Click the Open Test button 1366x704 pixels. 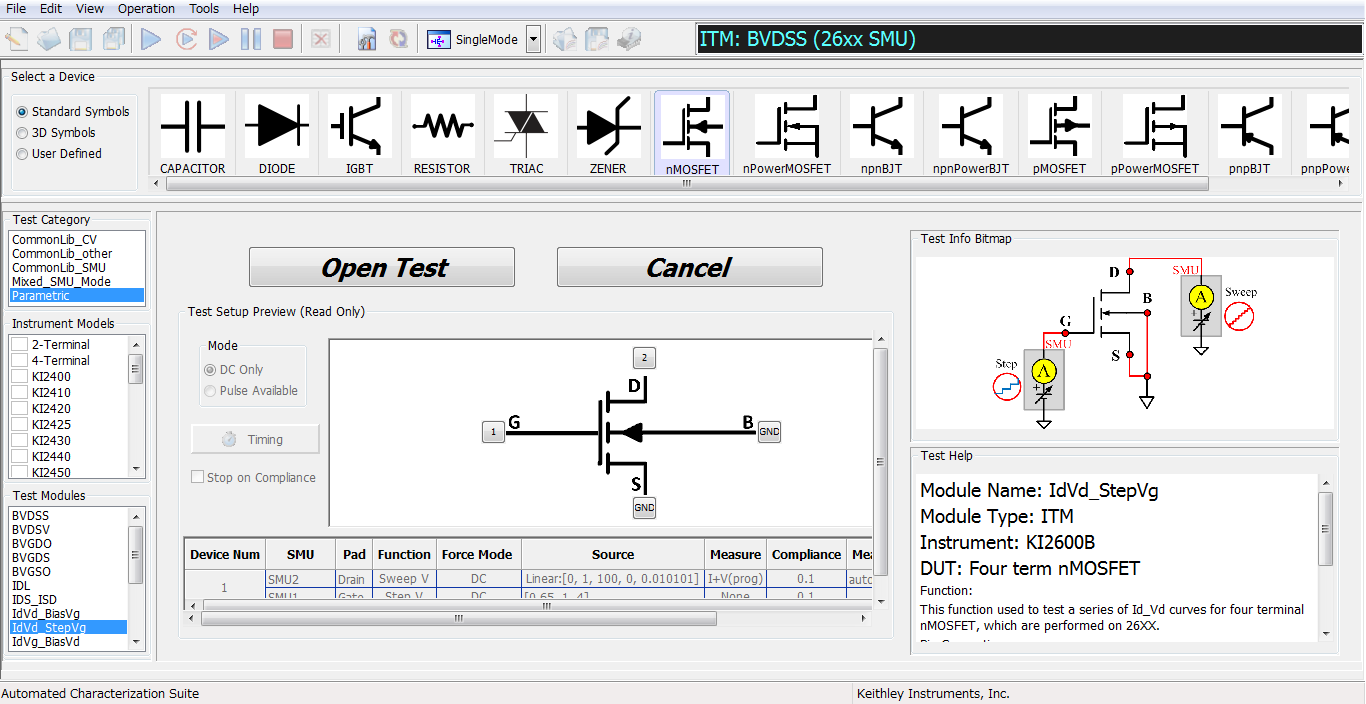click(382, 268)
